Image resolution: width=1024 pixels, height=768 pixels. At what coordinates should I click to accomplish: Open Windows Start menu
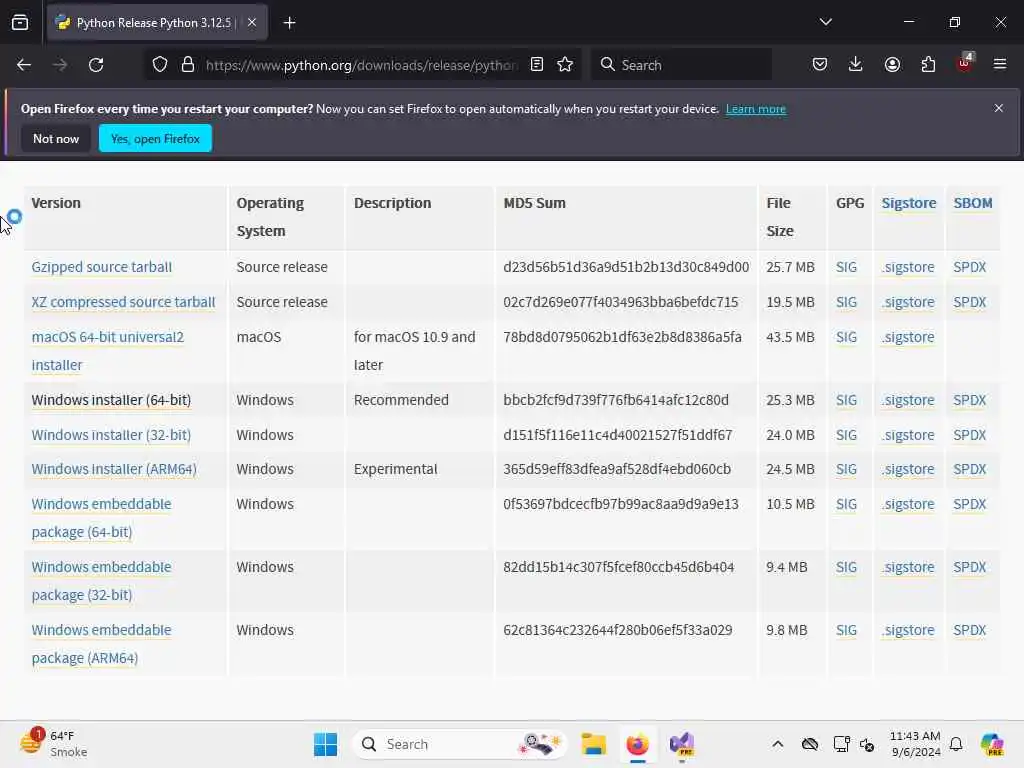(325, 744)
